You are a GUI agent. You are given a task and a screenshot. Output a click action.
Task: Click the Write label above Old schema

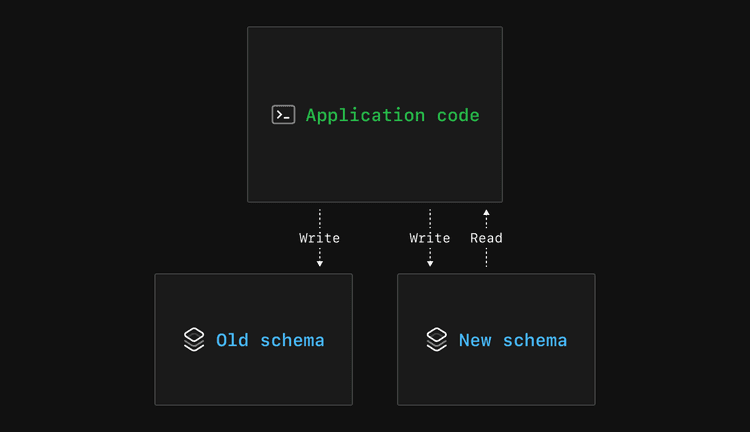click(320, 238)
